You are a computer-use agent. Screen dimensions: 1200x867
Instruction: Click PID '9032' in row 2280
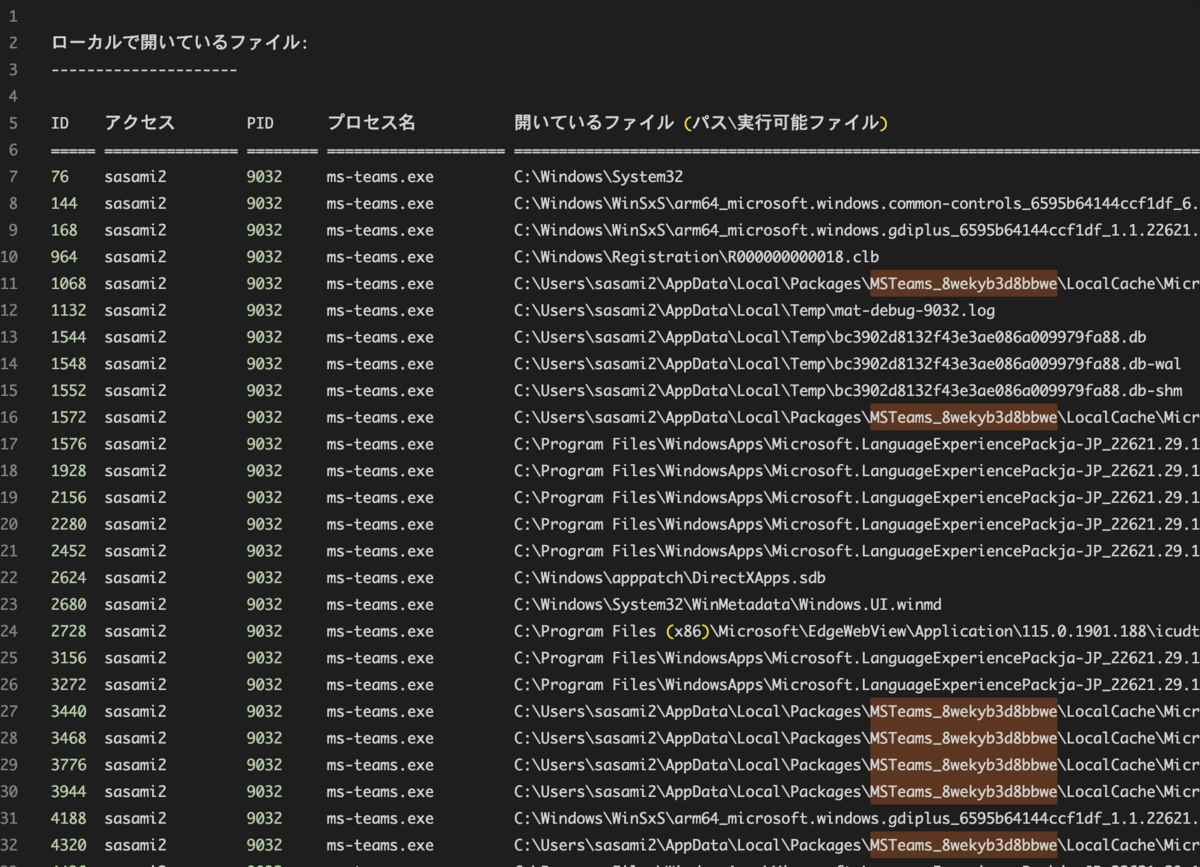[x=264, y=525]
